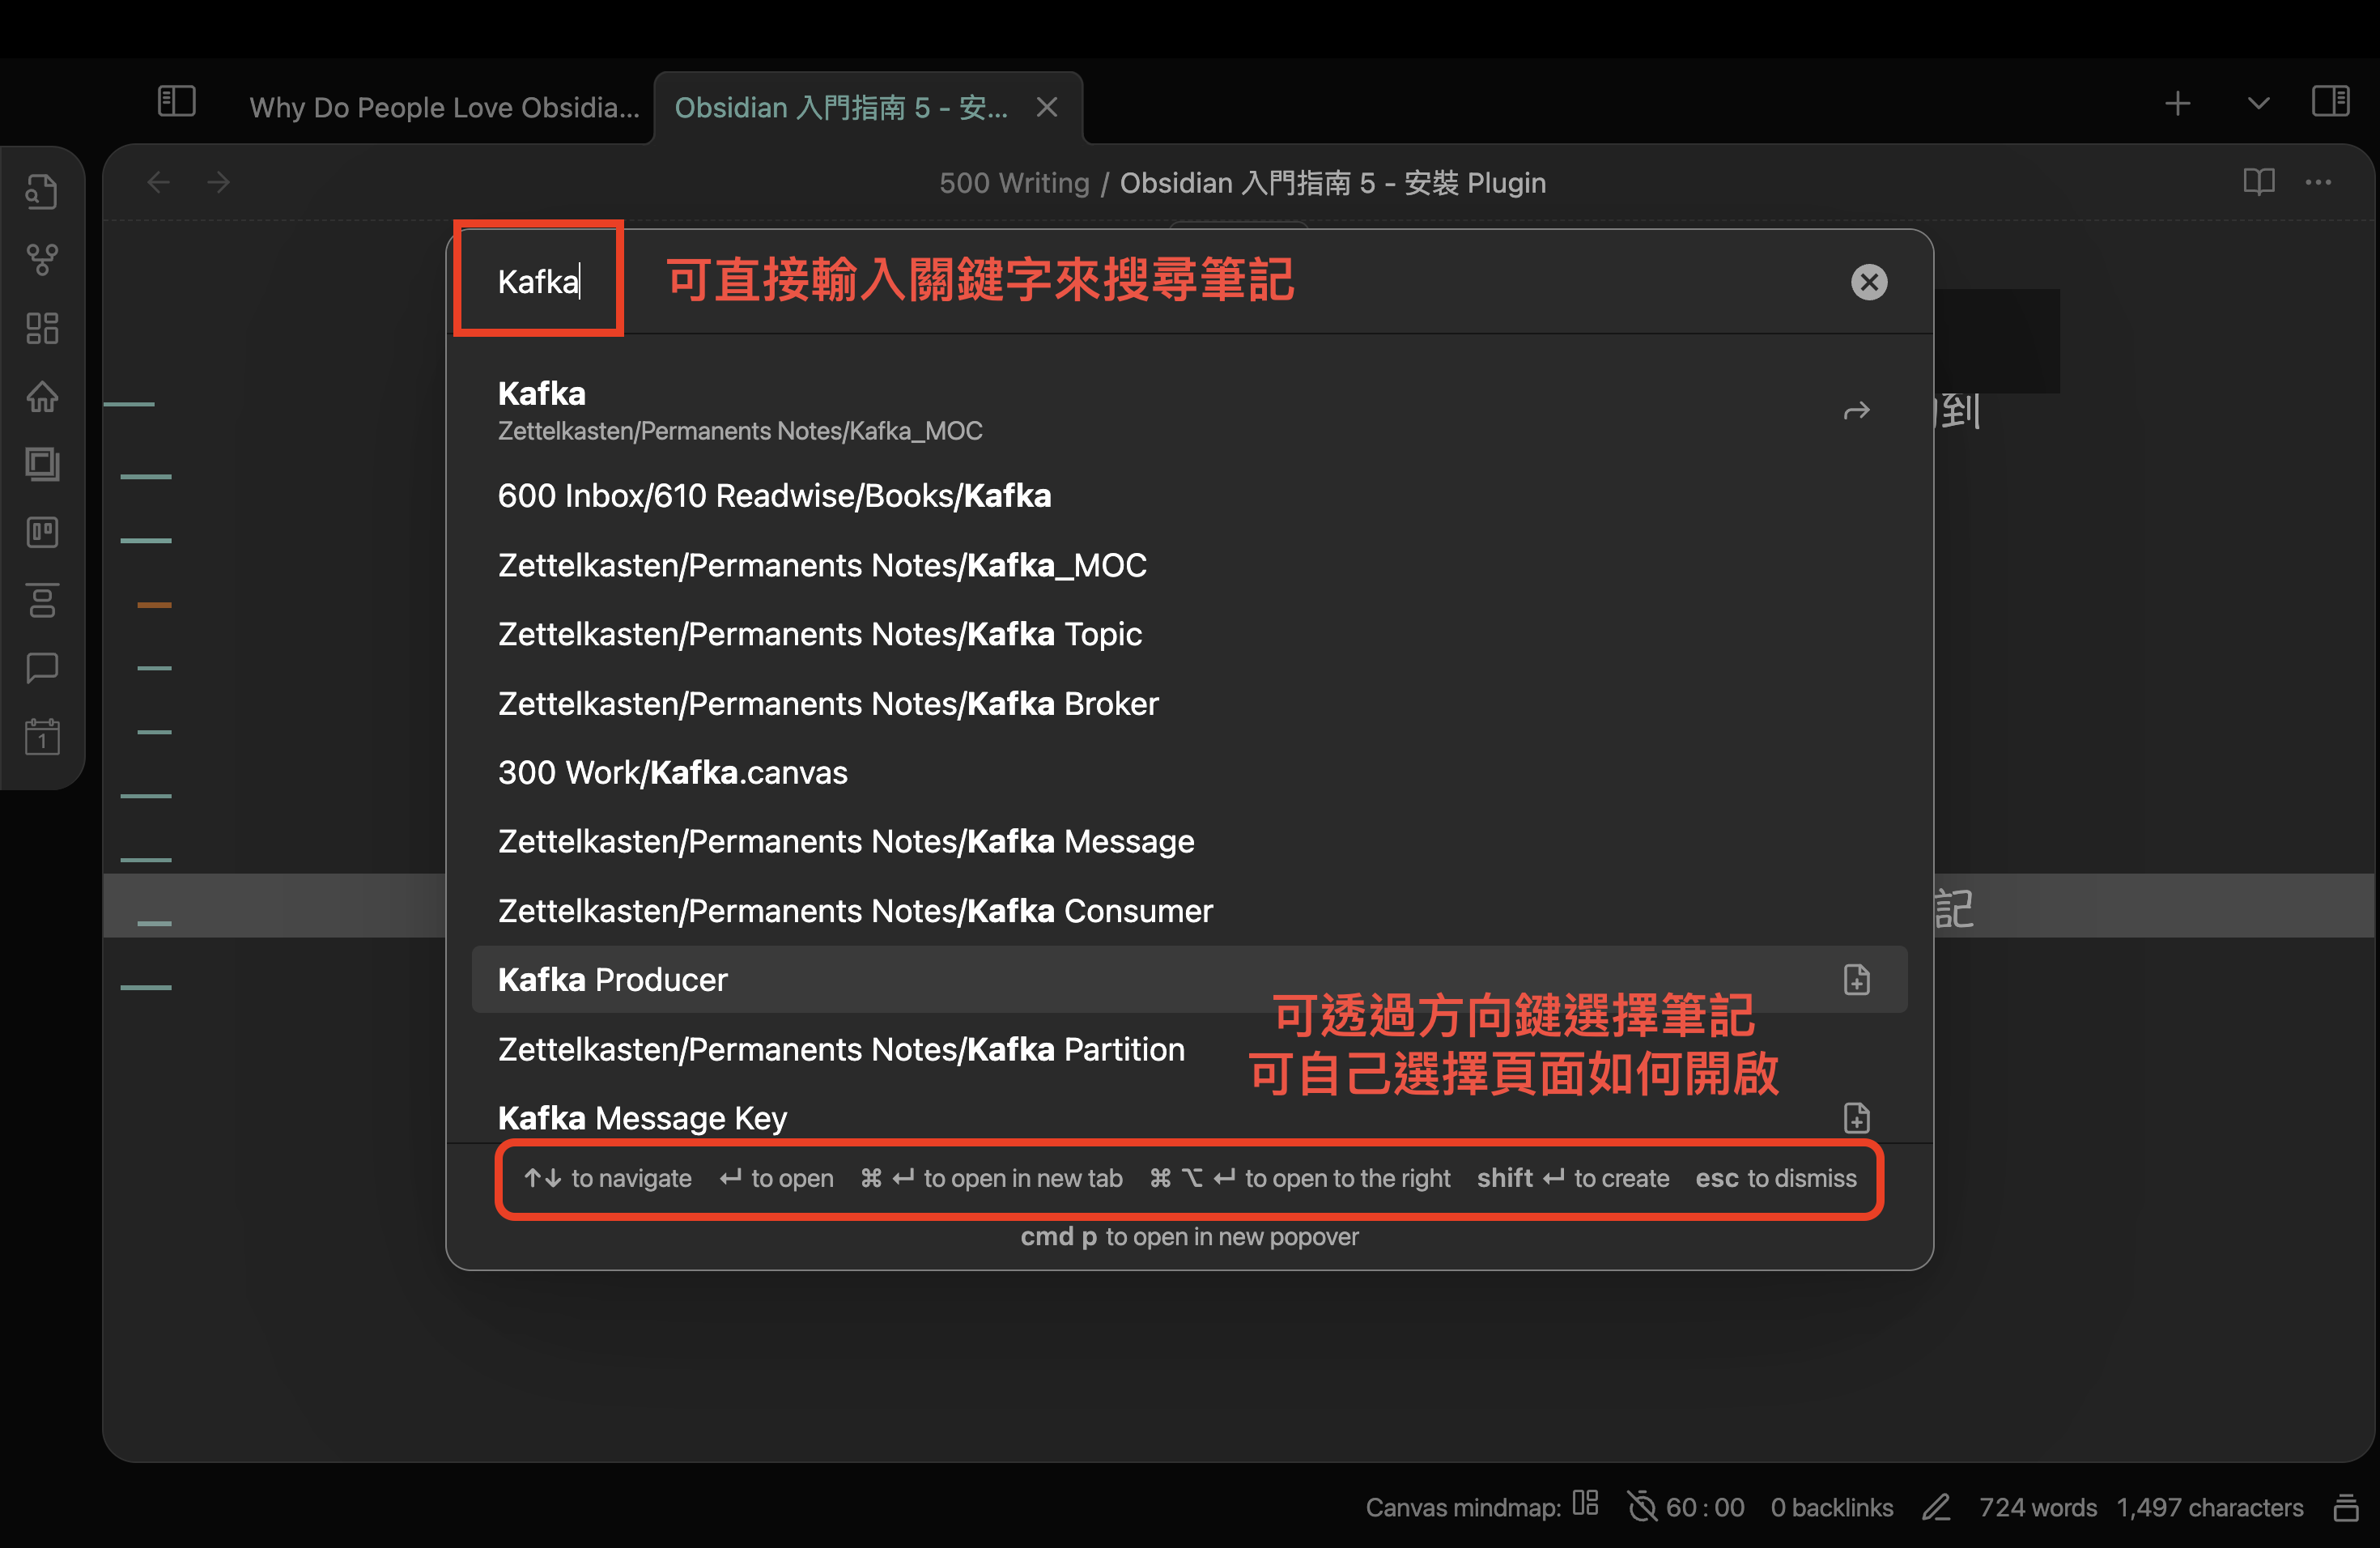Open 600 Inbox/610 Readwise/Books/Kafka result

coord(1189,496)
